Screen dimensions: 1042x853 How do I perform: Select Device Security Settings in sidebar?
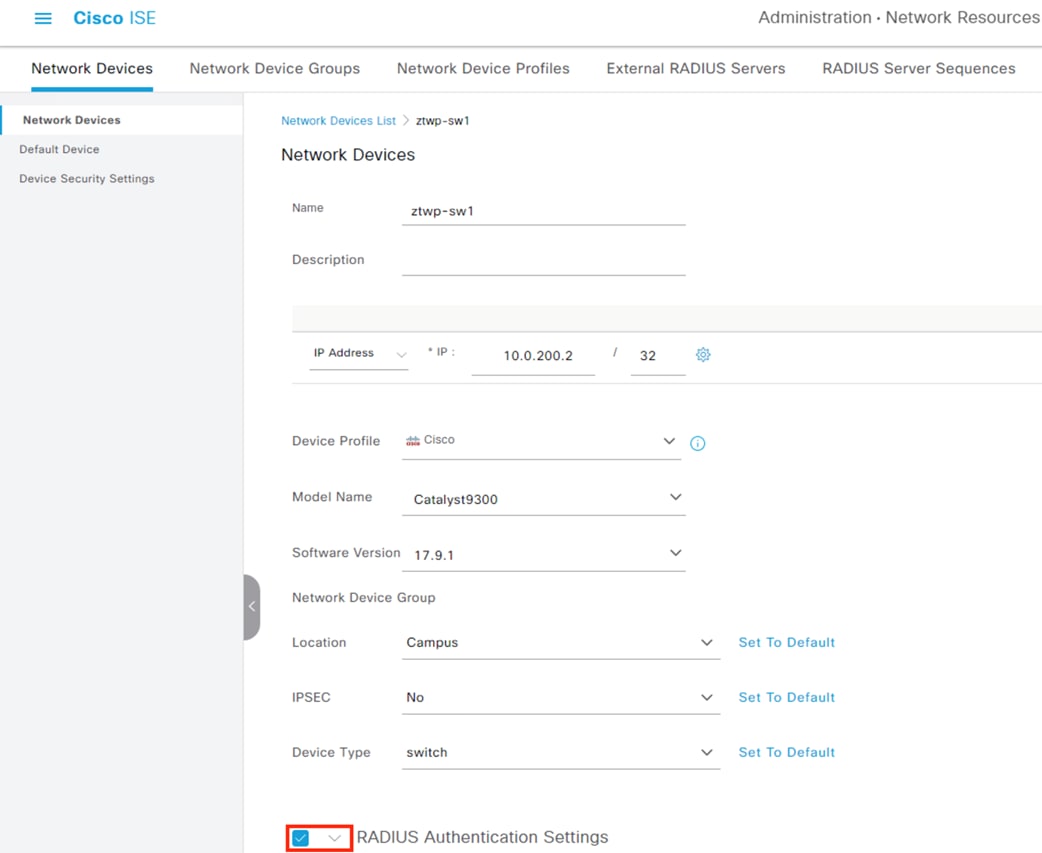(x=86, y=179)
